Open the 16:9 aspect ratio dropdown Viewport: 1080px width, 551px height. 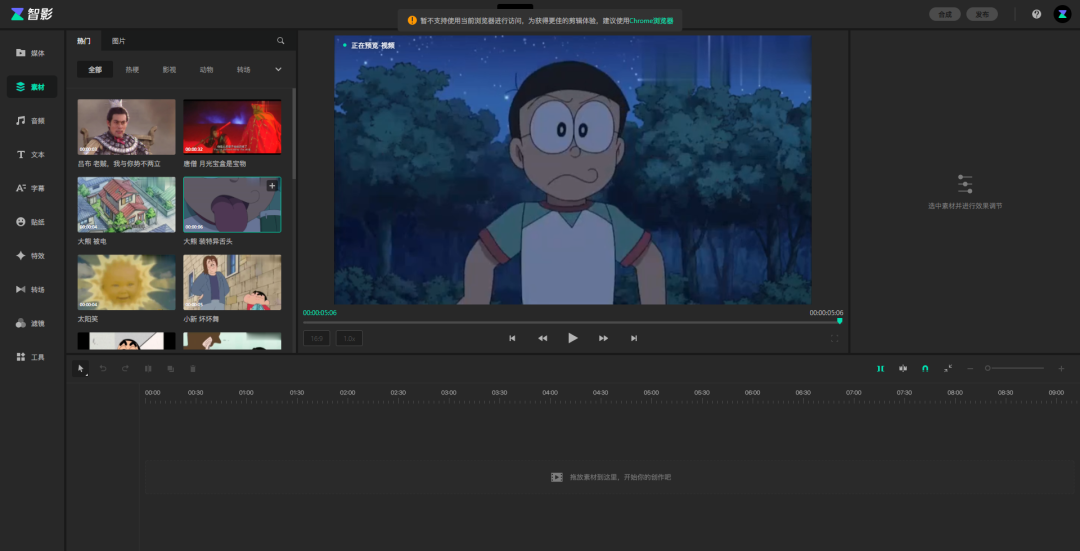coord(316,338)
